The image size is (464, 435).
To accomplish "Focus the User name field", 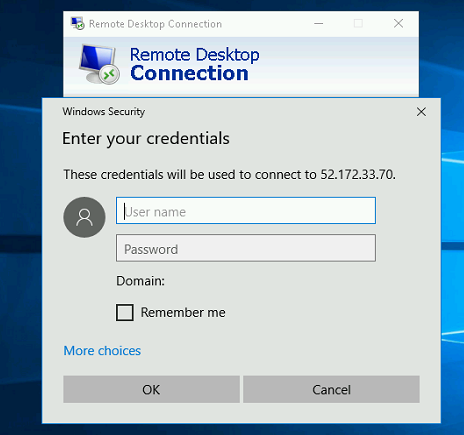I will pyautogui.click(x=246, y=211).
